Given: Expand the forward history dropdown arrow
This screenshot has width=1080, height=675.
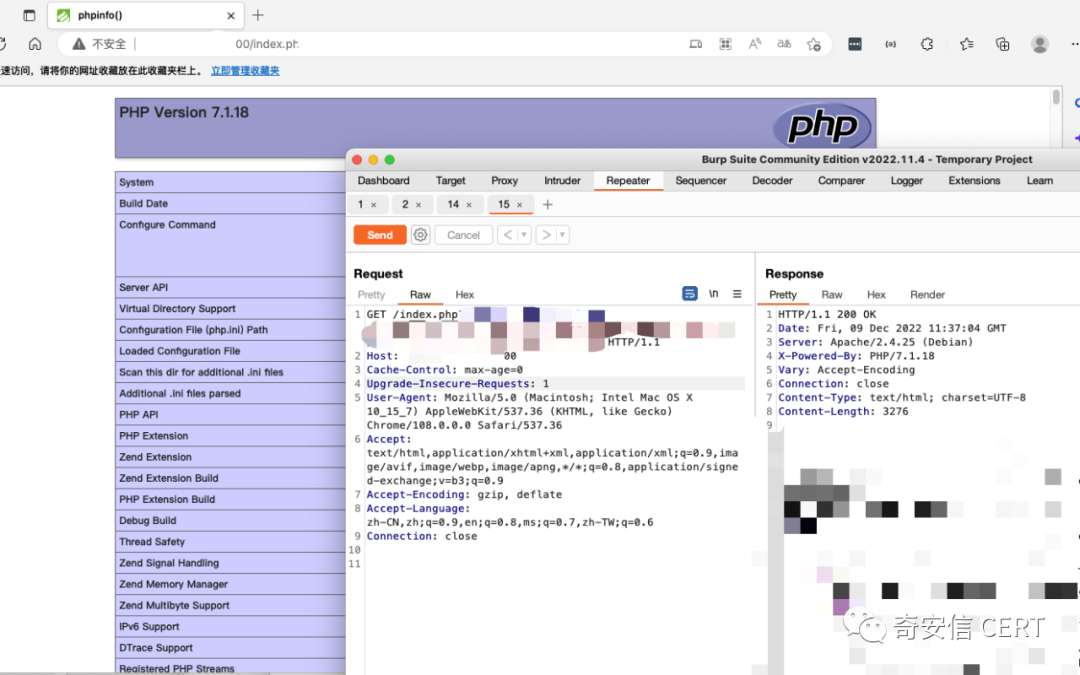Looking at the screenshot, I should click(x=563, y=235).
